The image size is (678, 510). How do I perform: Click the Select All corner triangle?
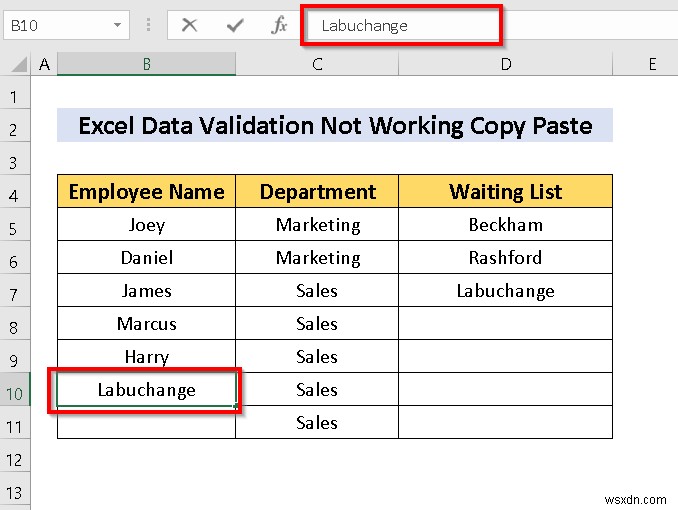pos(20,64)
